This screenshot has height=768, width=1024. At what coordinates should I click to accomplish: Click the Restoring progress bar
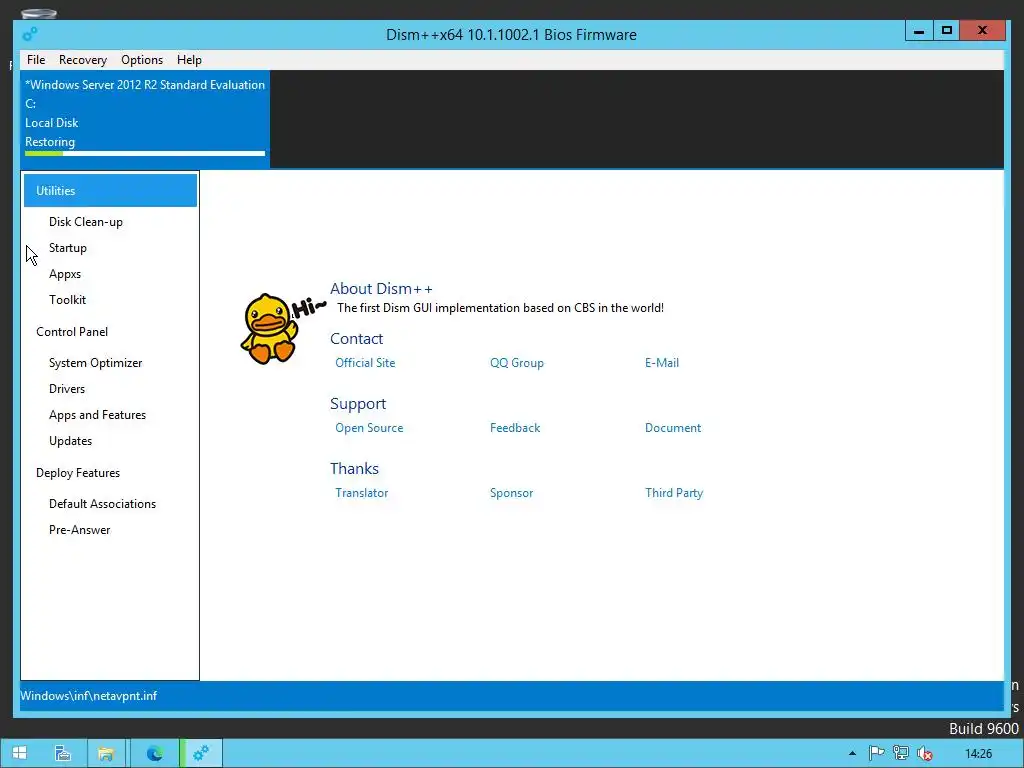[x=145, y=153]
